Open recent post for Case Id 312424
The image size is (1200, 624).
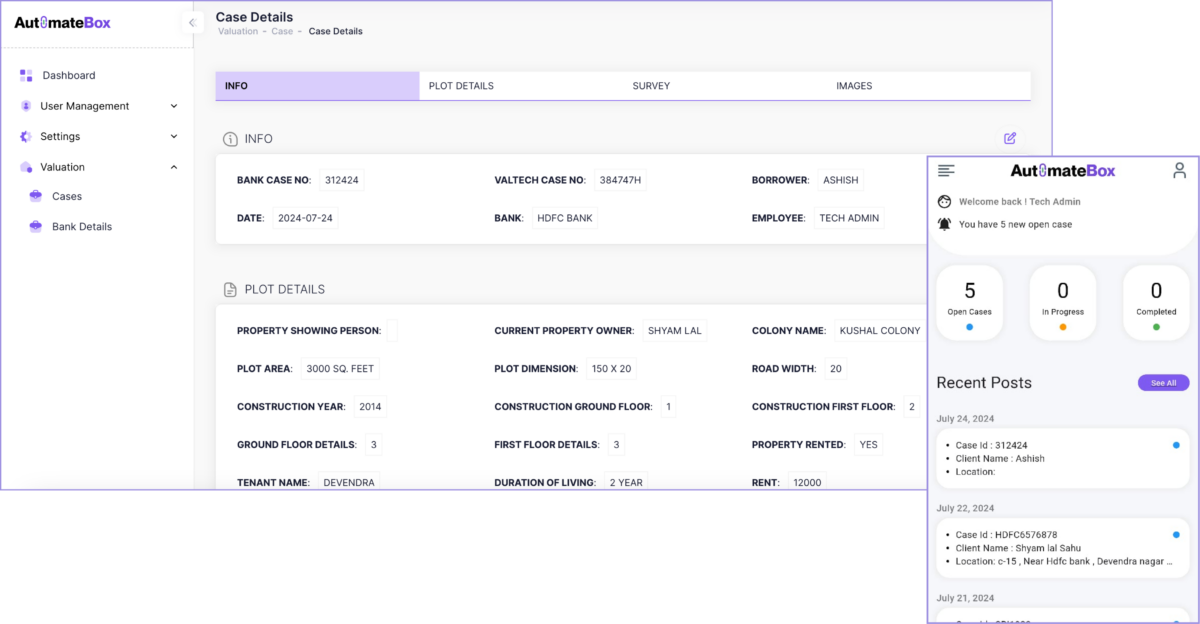[x=1062, y=458]
